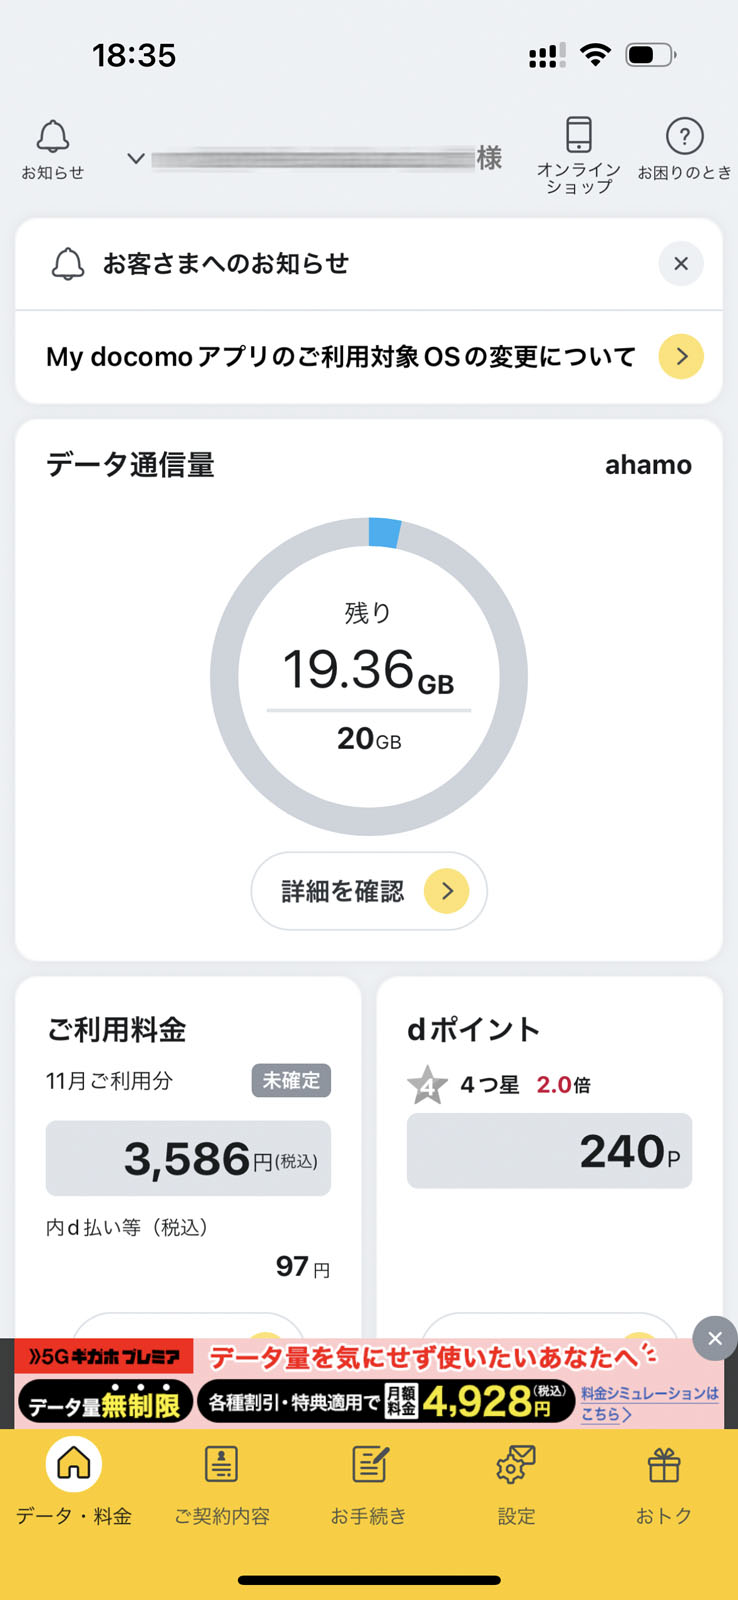Tap the 未確定 status badge
738x1600 pixels.
click(290, 1081)
